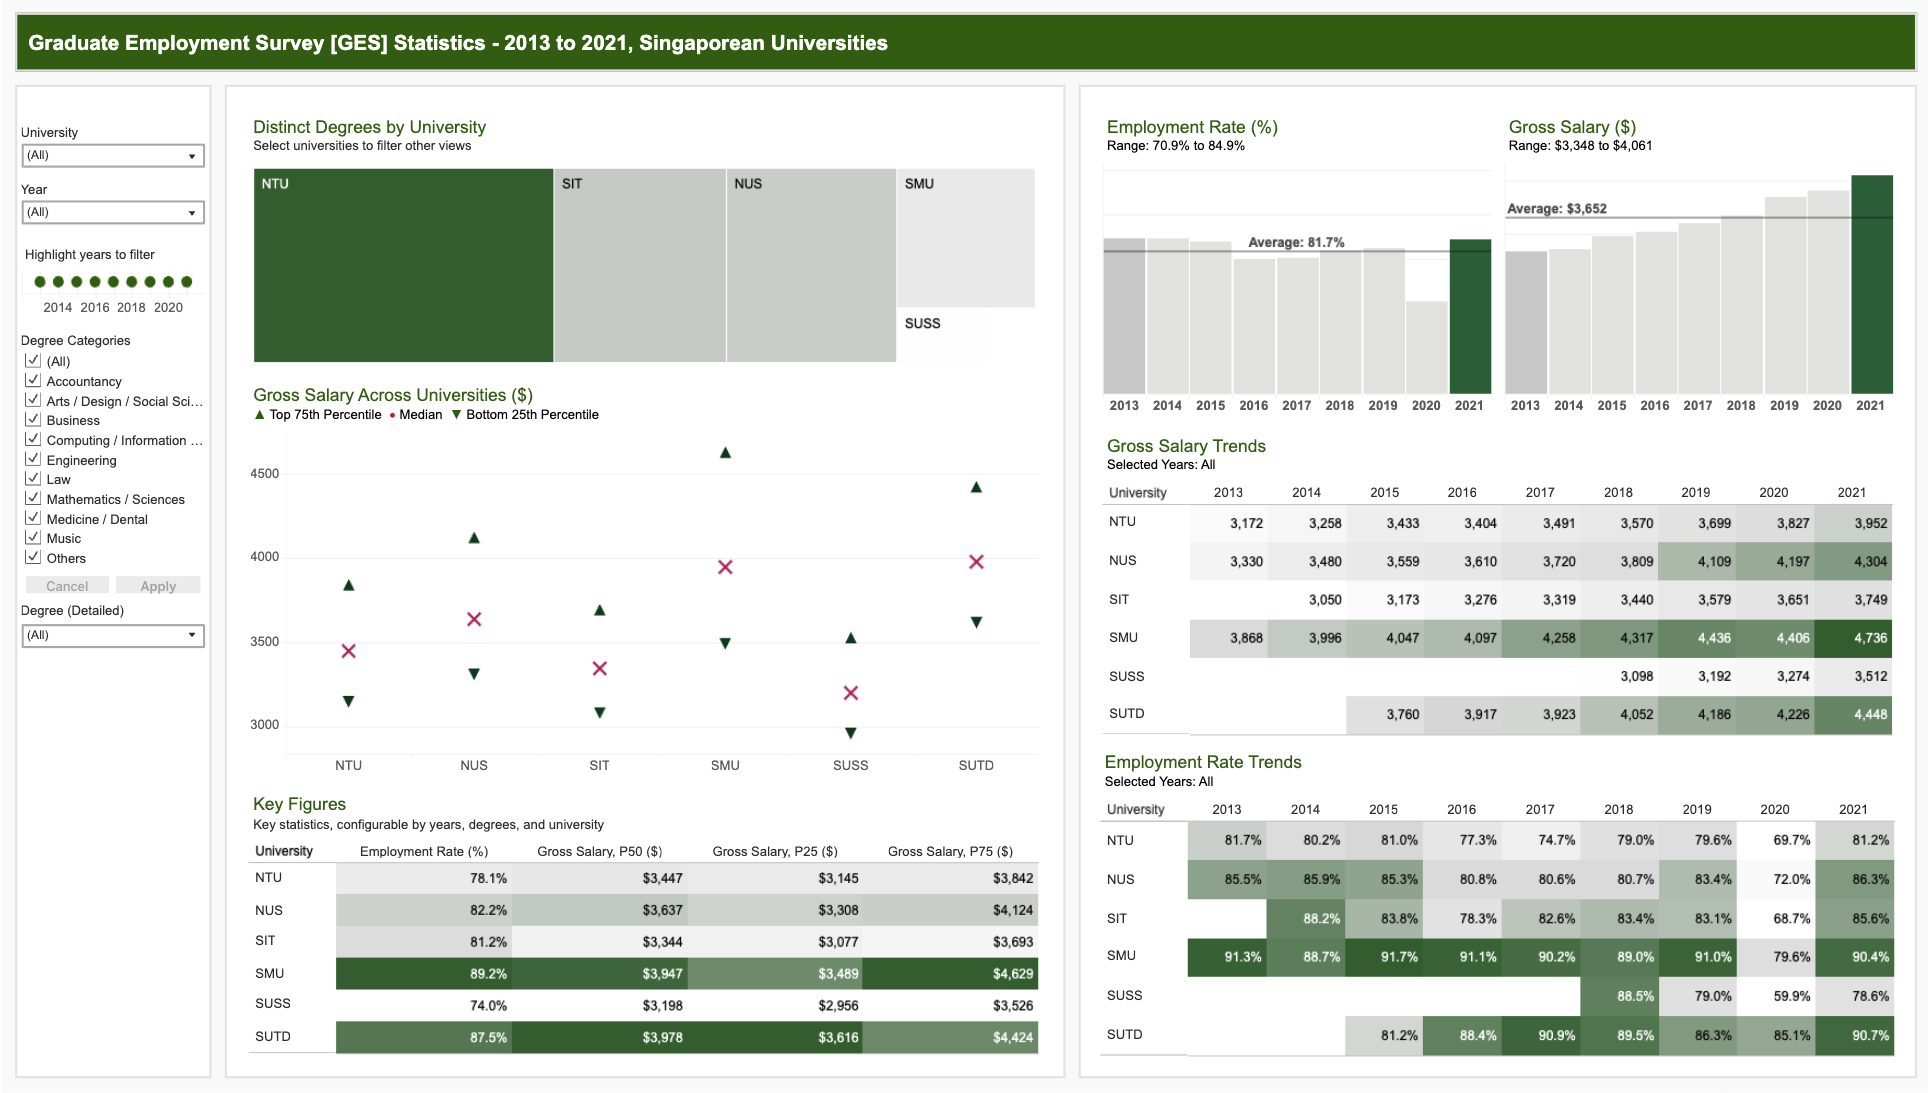Viewport: 1928px width, 1093px height.
Task: Click the SMU median X marker
Action: click(x=725, y=567)
